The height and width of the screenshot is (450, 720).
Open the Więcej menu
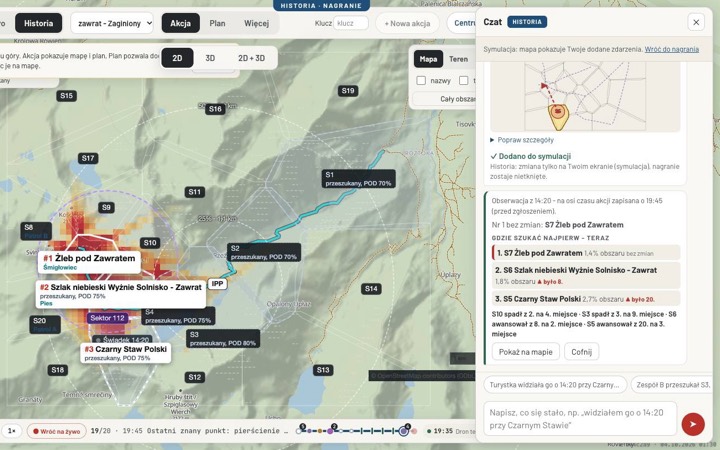click(x=256, y=23)
